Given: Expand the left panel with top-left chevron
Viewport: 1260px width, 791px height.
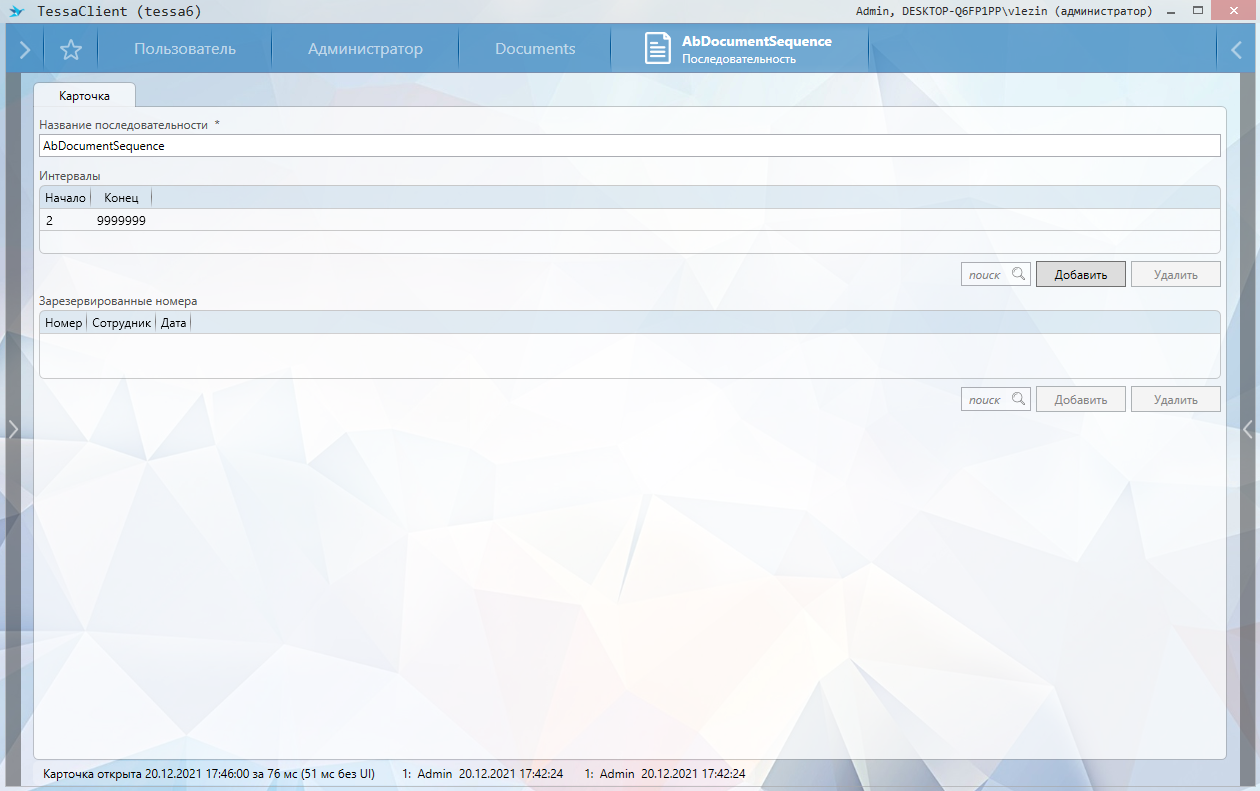Looking at the screenshot, I should (x=24, y=49).
